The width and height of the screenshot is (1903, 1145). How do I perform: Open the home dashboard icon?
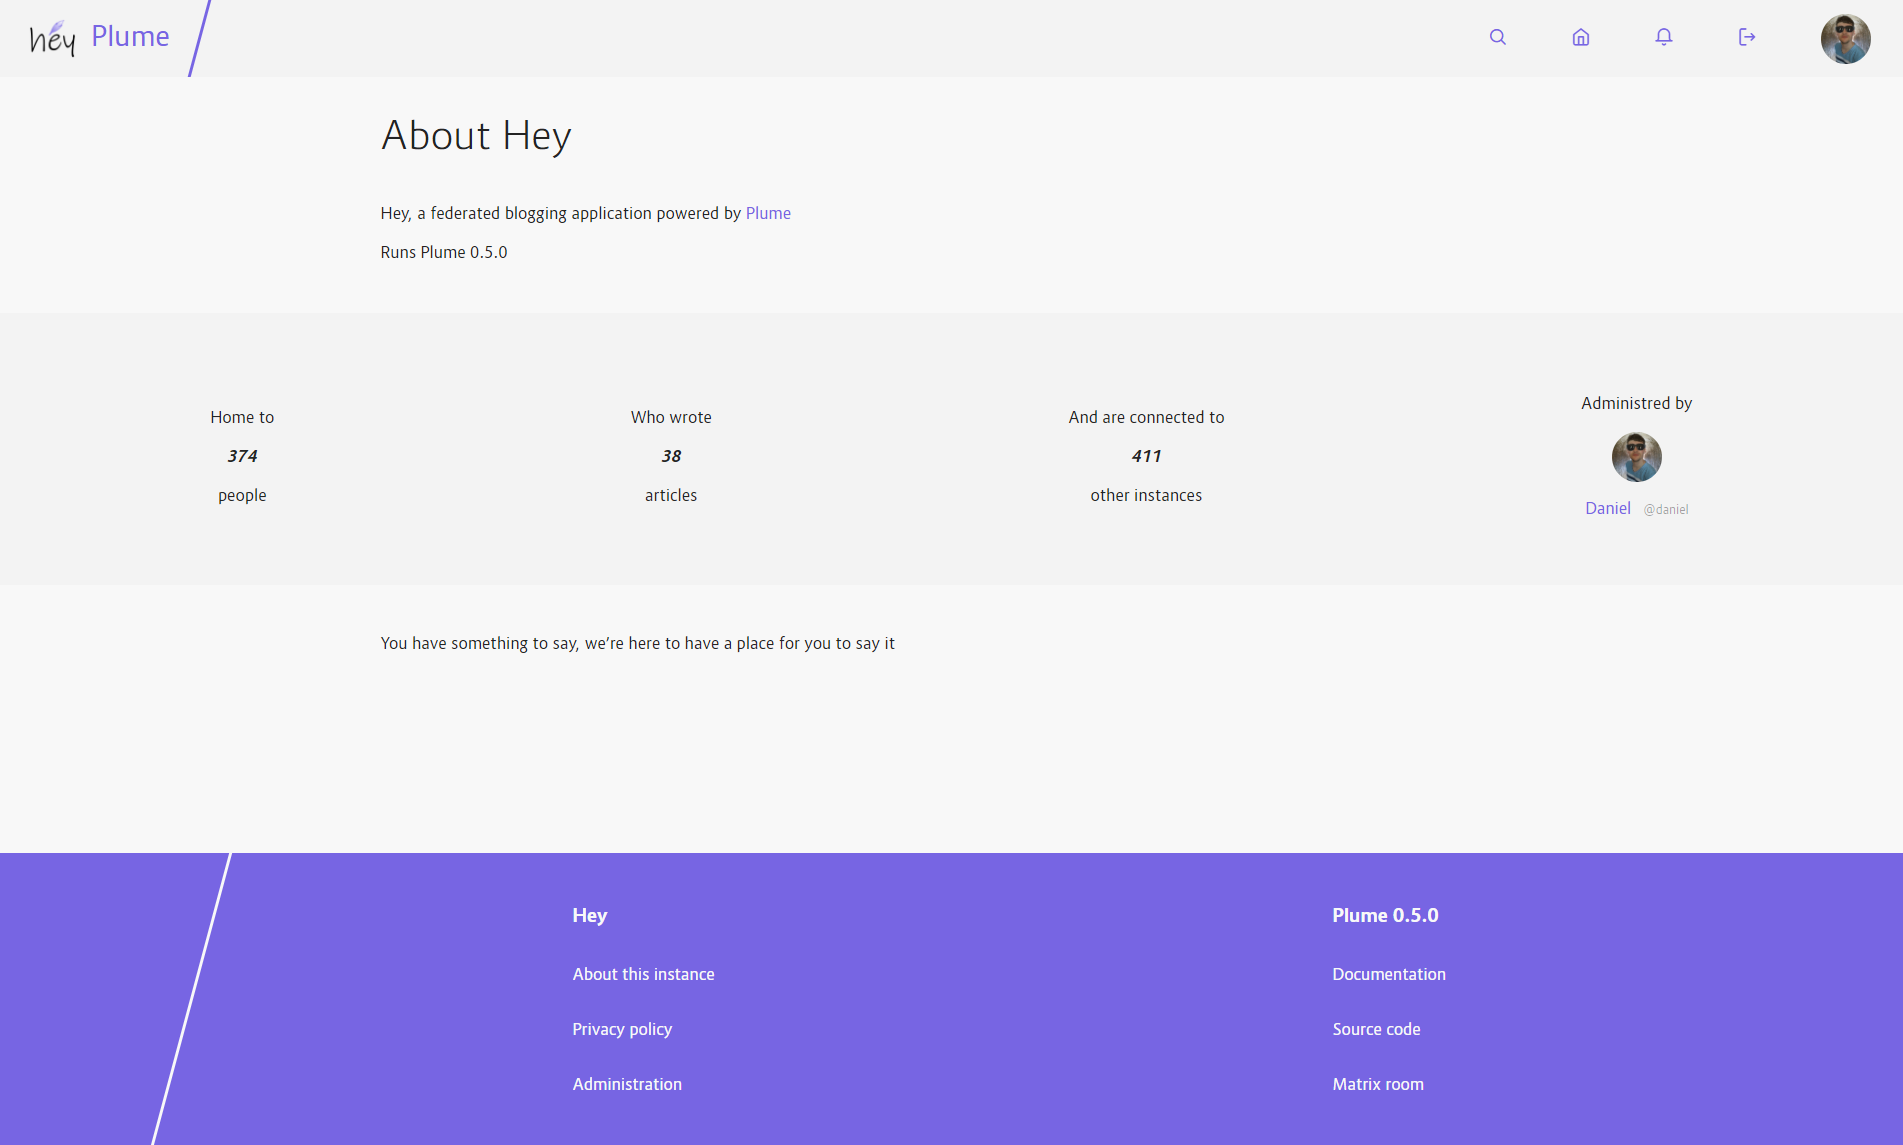coord(1580,37)
